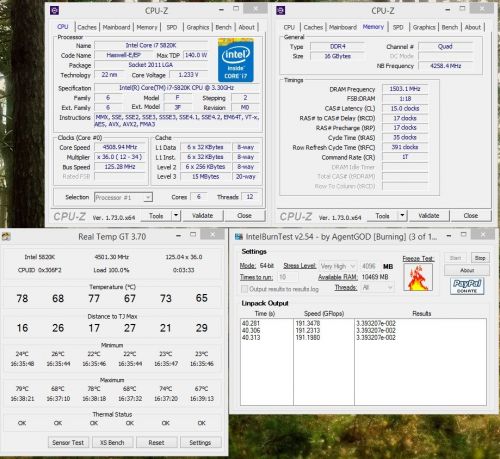
Task: Toggle Output results to results.log checkbox
Action: pos(244,289)
